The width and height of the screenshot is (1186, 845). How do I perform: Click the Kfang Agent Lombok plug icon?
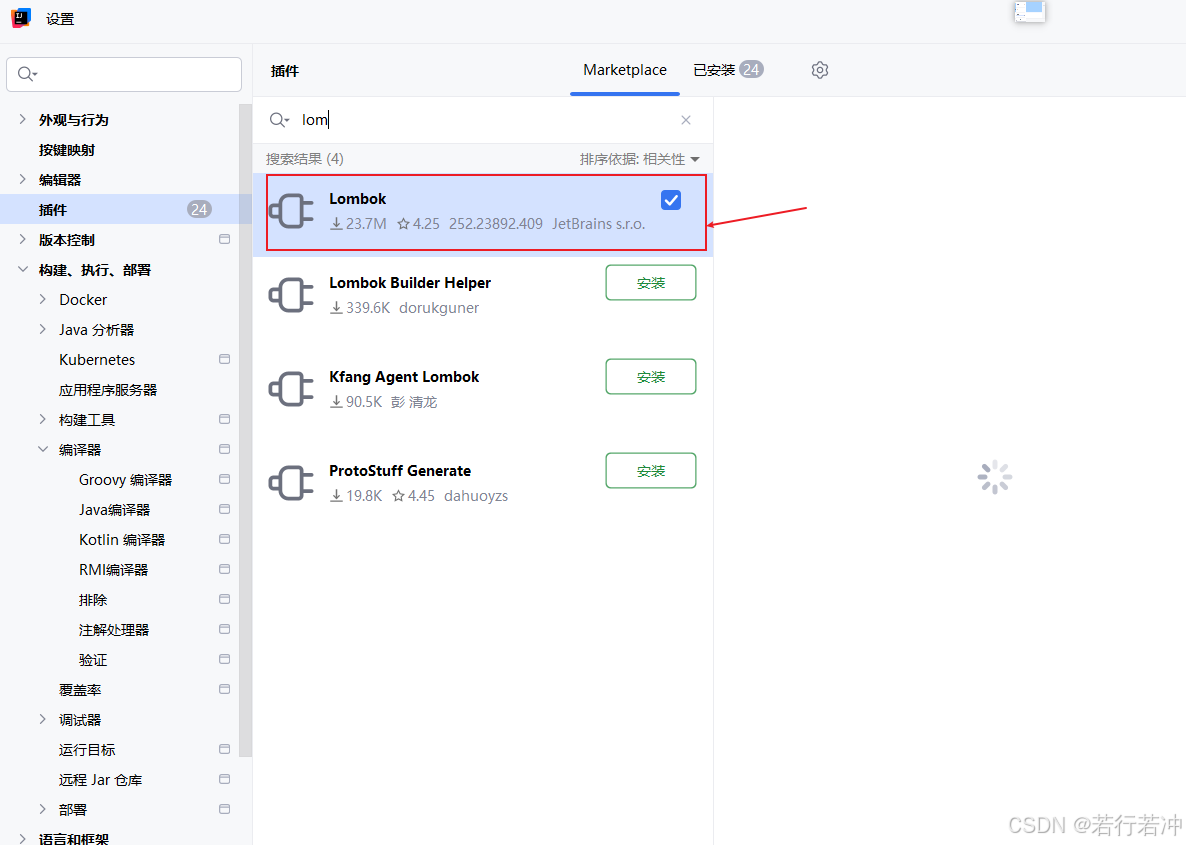[291, 389]
